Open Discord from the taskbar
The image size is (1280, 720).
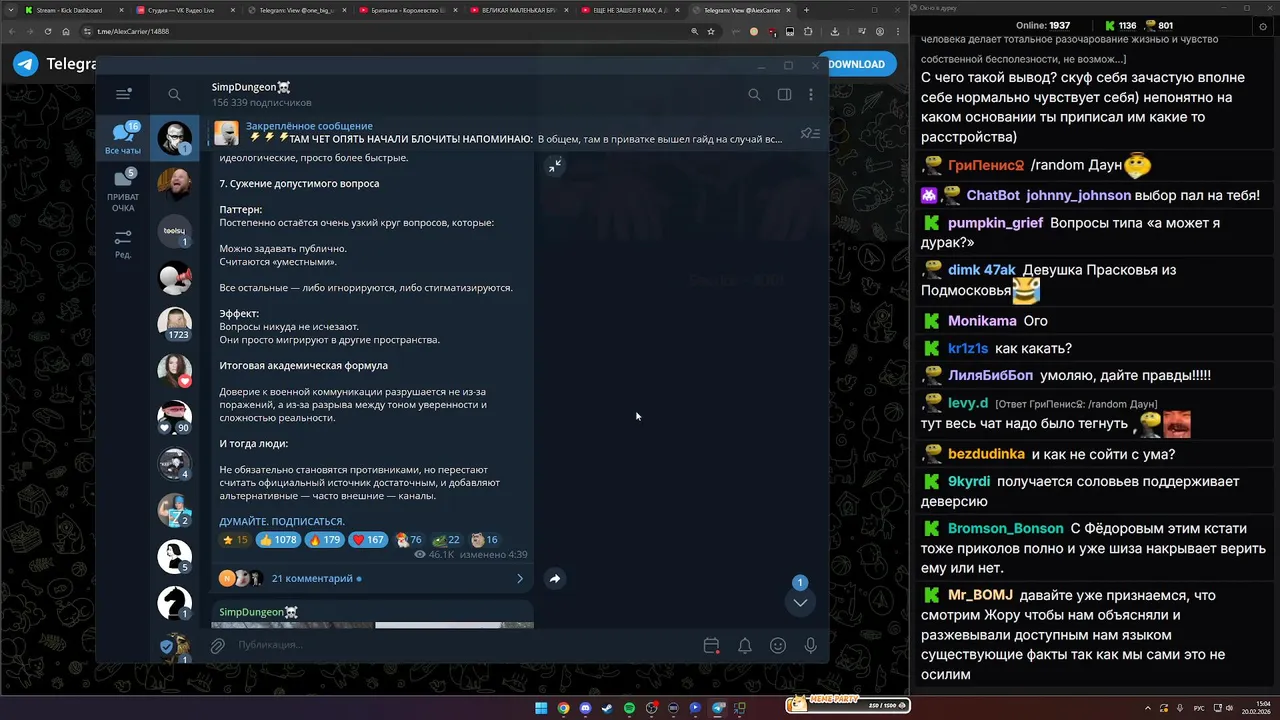point(585,708)
